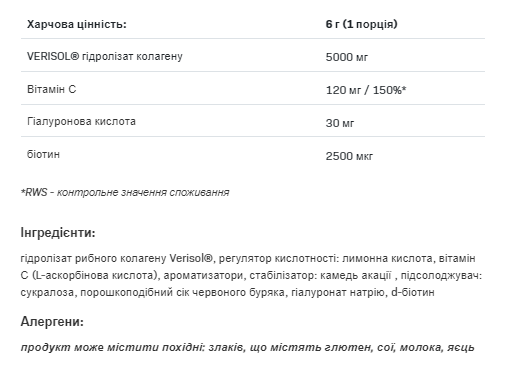
Task: Click the Алергени heading
Action: pyautogui.click(x=52, y=322)
